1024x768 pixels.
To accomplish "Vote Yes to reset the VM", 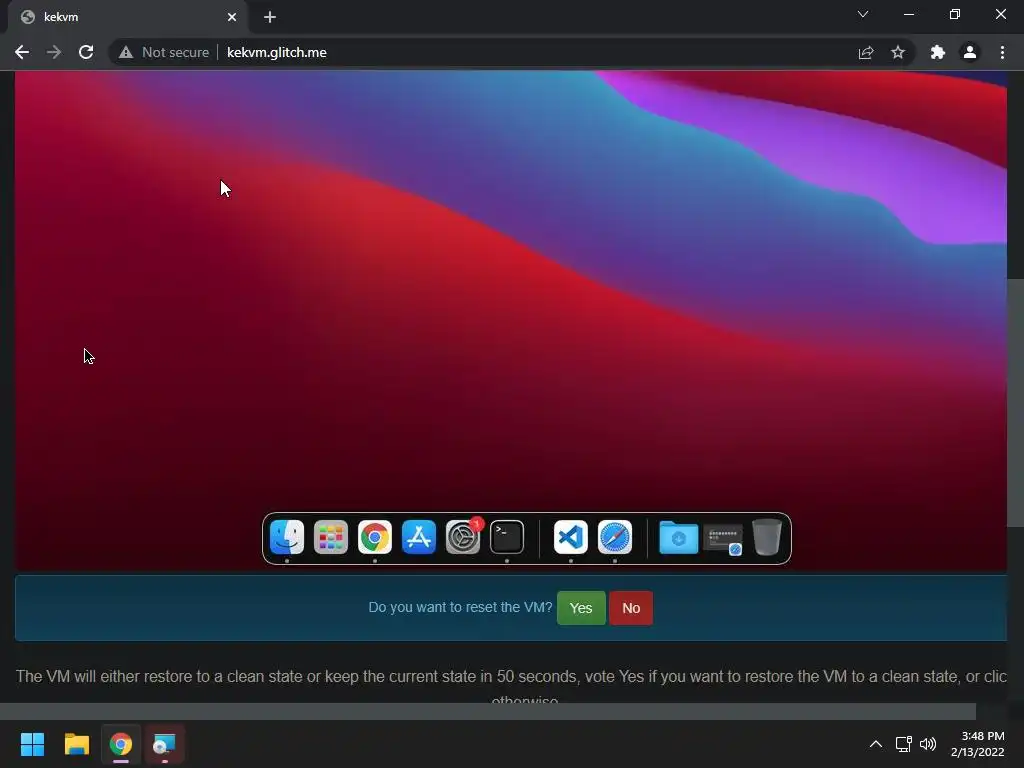I will (x=581, y=608).
